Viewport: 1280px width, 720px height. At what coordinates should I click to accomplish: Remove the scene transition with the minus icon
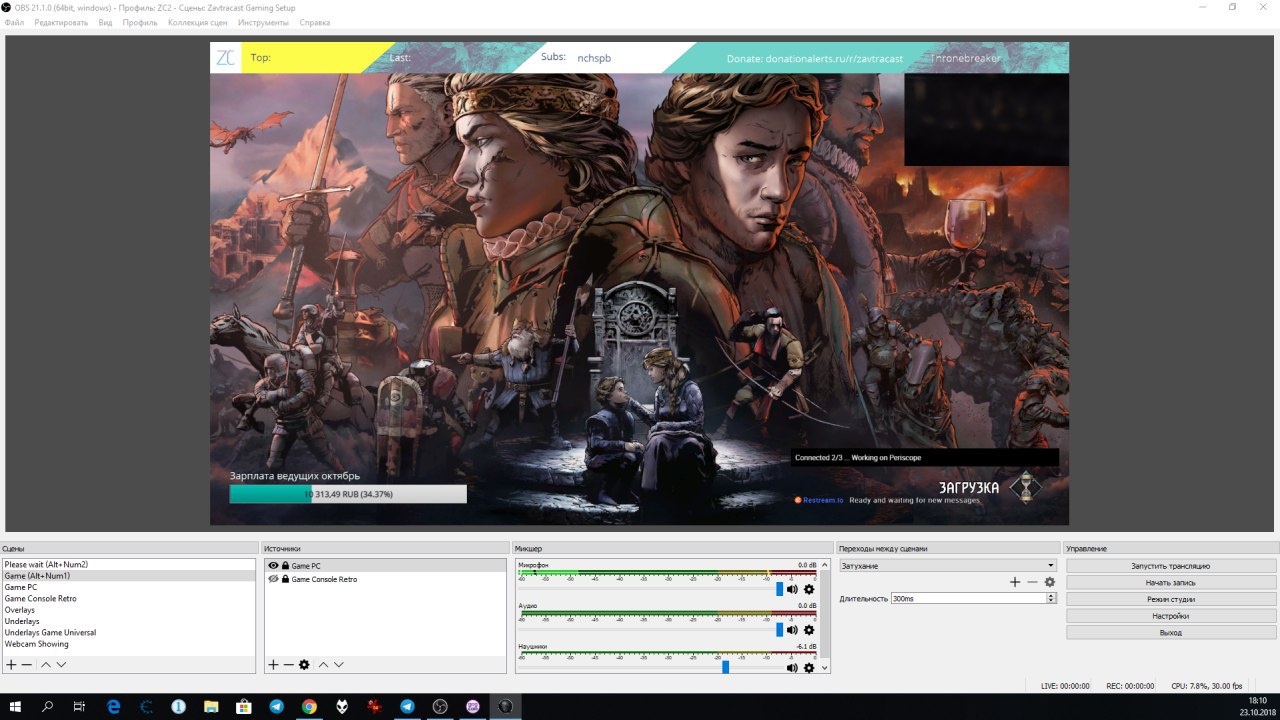[1032, 582]
